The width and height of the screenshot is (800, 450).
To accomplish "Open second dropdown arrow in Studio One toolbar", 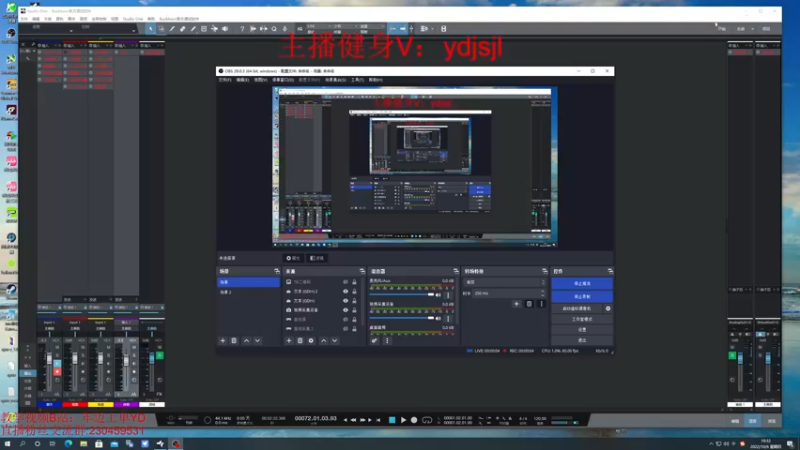I will [x=134, y=31].
